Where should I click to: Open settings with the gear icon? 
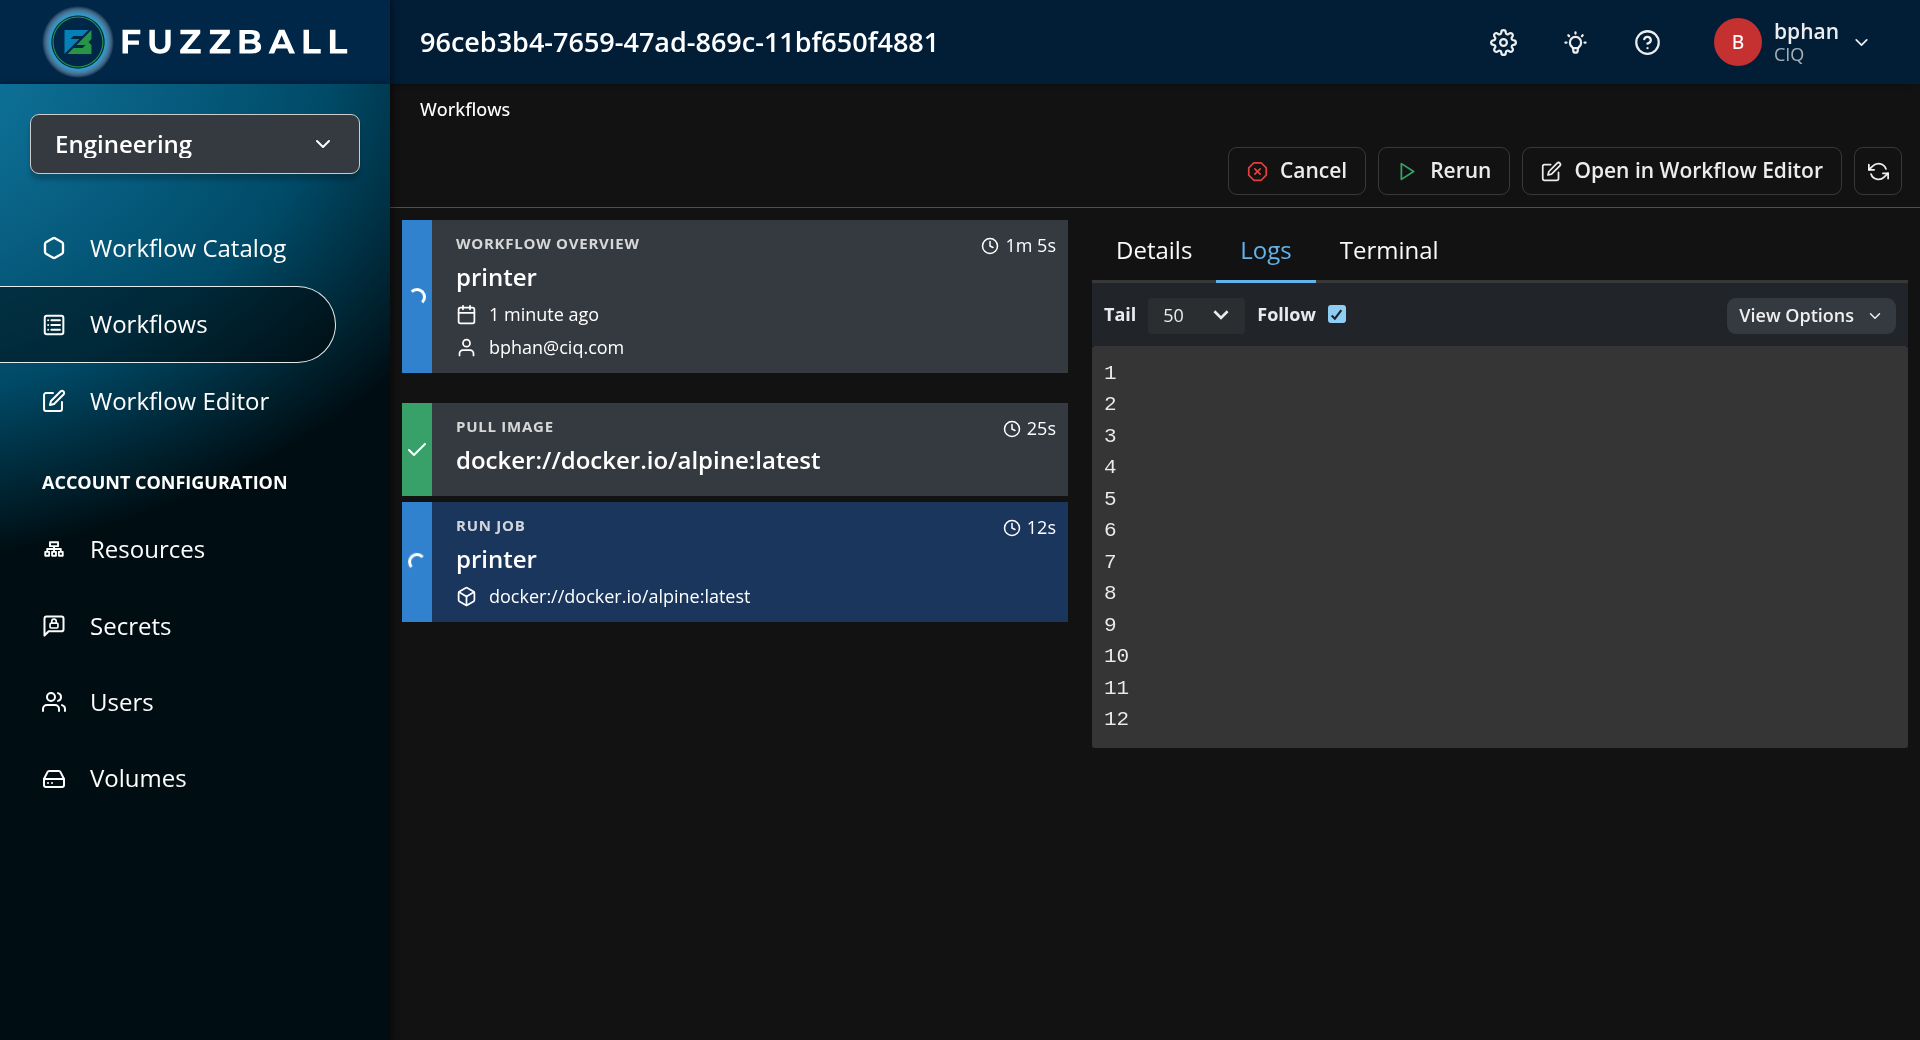pyautogui.click(x=1503, y=42)
